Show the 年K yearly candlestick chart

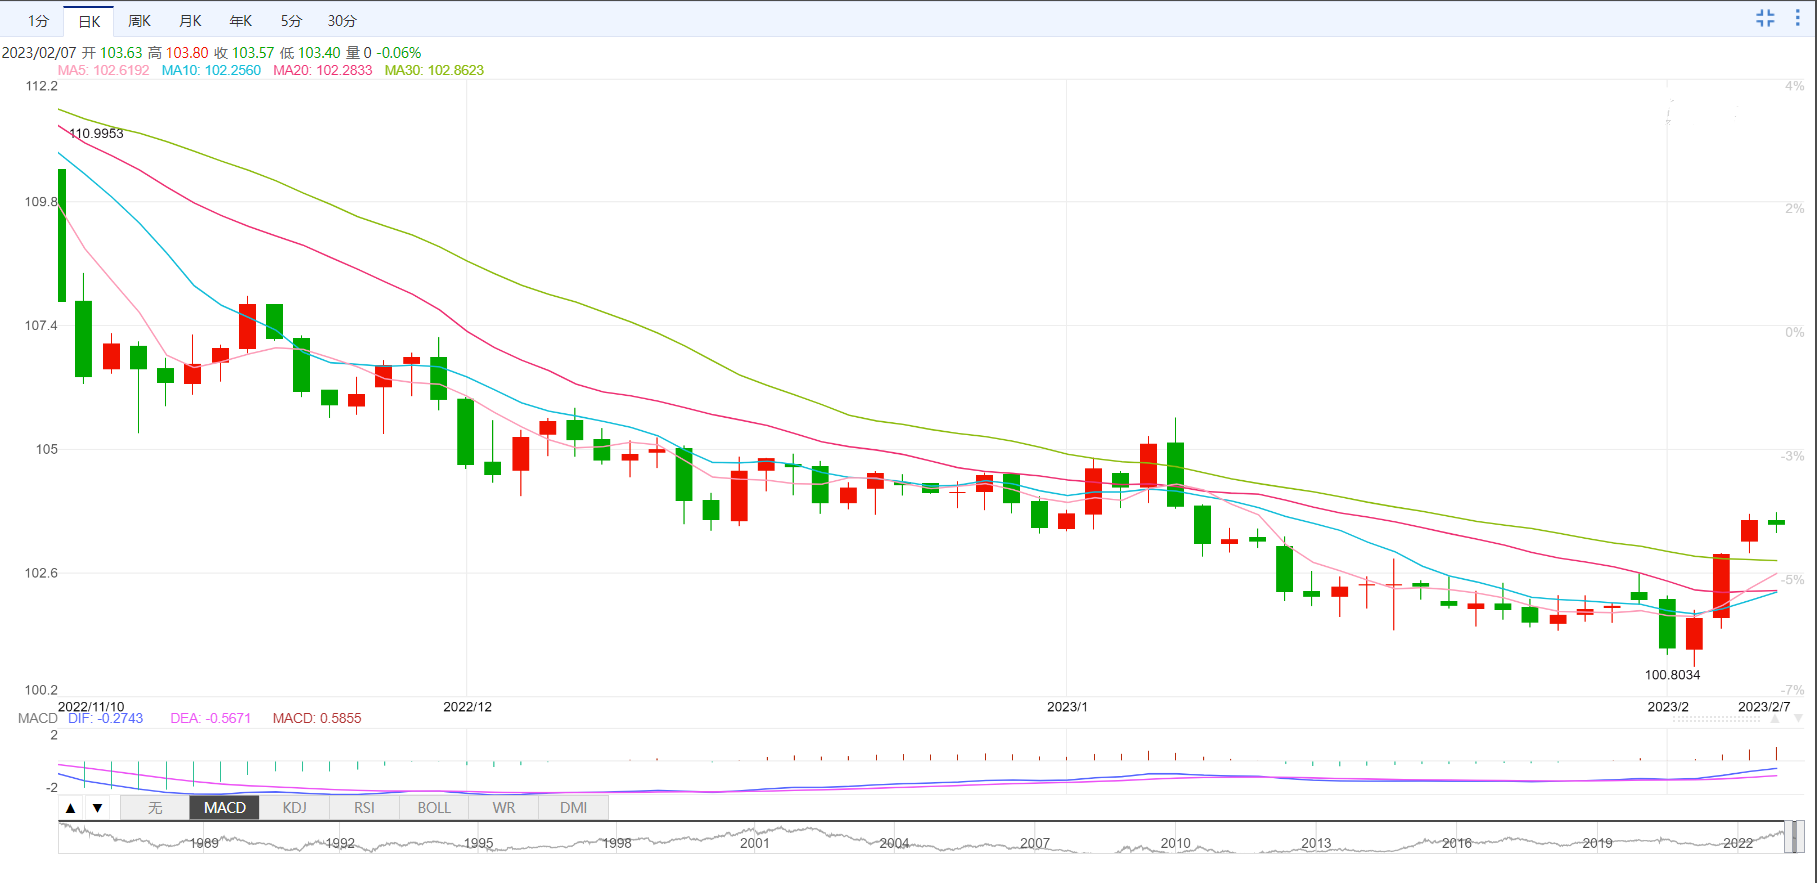(x=241, y=21)
